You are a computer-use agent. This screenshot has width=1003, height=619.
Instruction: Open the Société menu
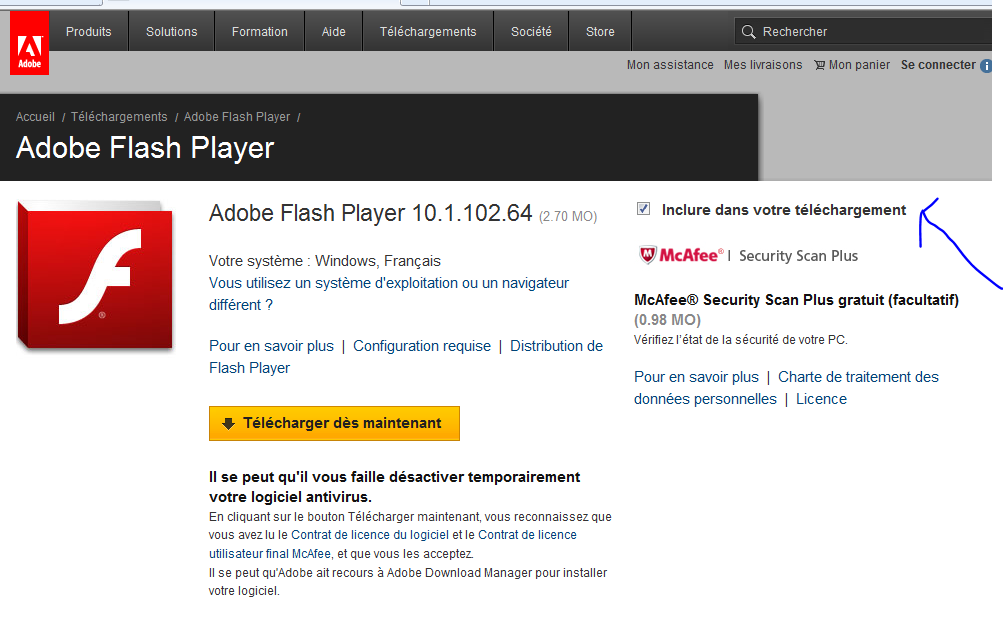click(531, 31)
